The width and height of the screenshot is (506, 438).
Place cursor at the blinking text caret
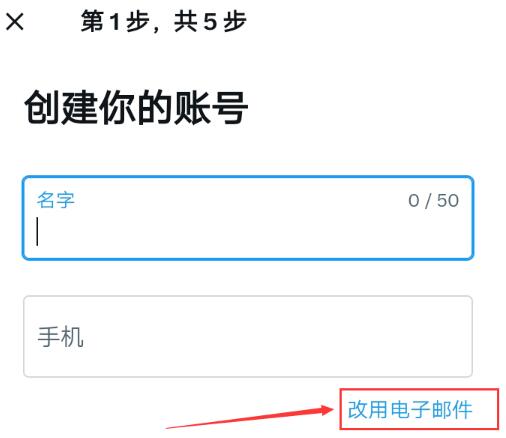pyautogui.click(x=37, y=232)
